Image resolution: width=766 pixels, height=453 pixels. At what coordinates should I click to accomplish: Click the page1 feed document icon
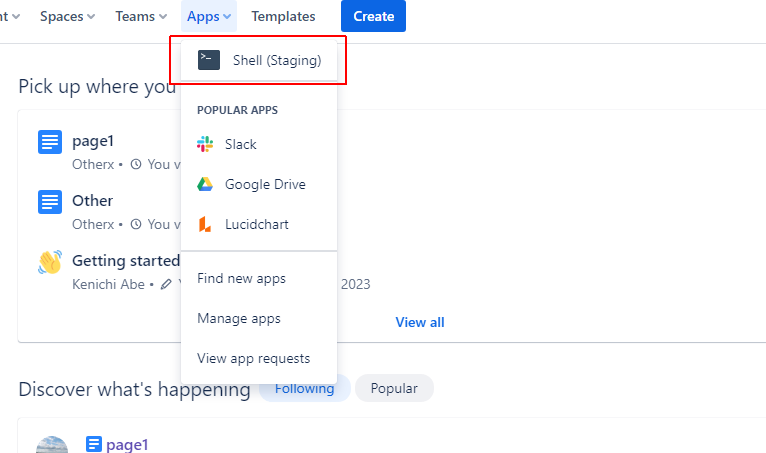point(94,444)
